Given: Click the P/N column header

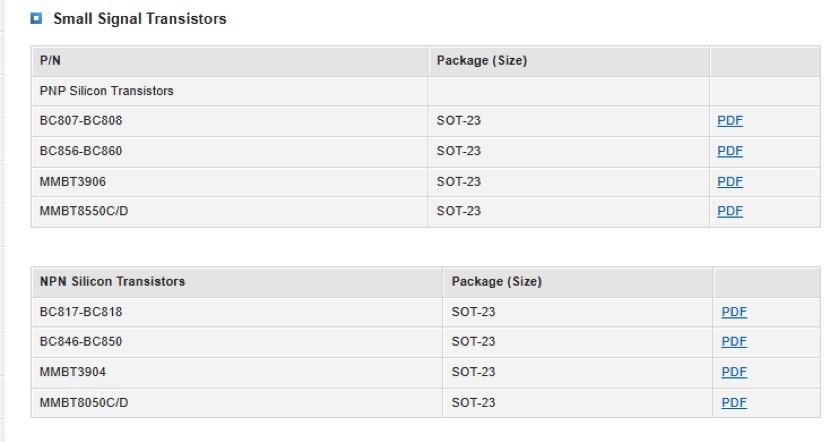Looking at the screenshot, I should 49,61.
